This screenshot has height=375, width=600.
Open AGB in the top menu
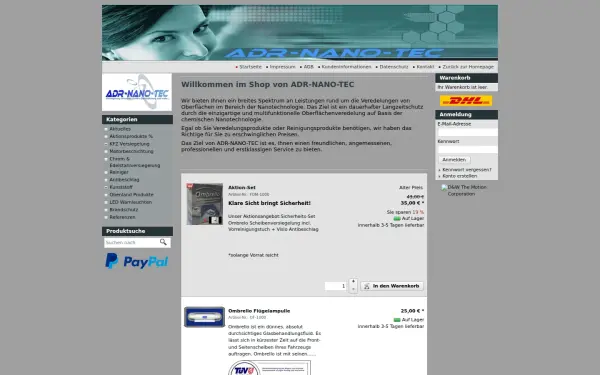[308, 67]
